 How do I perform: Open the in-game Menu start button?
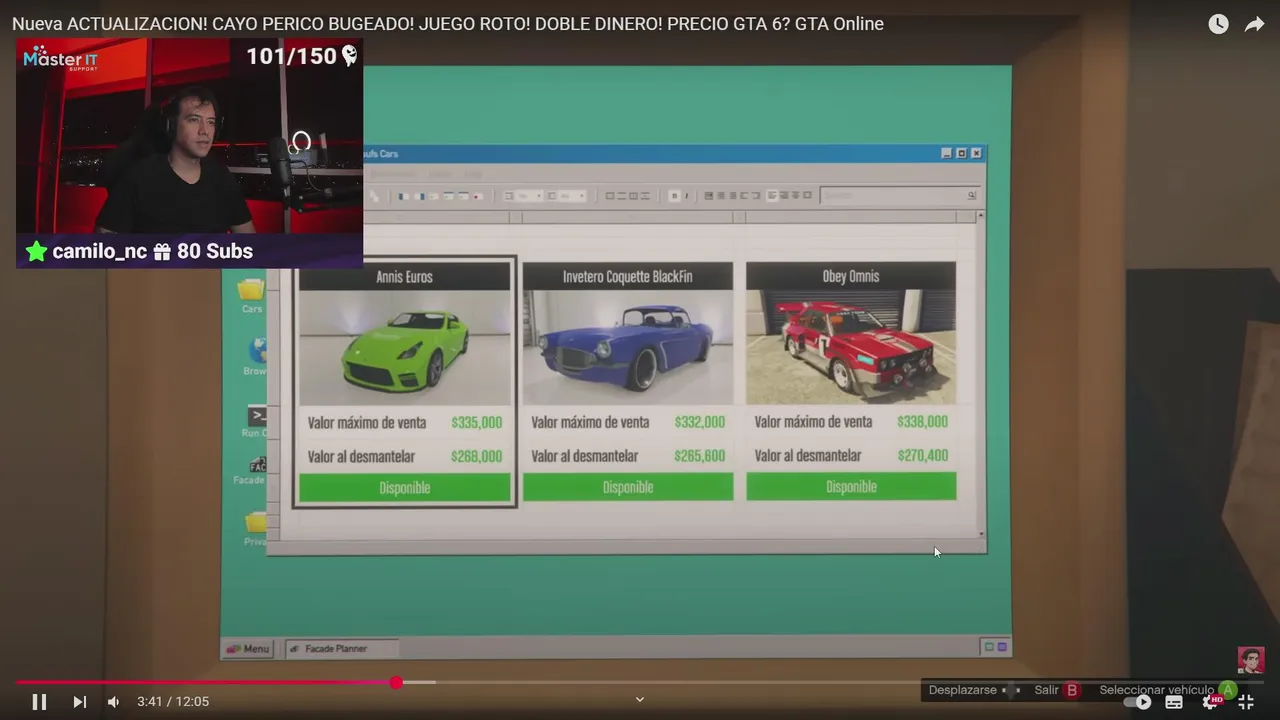click(247, 649)
